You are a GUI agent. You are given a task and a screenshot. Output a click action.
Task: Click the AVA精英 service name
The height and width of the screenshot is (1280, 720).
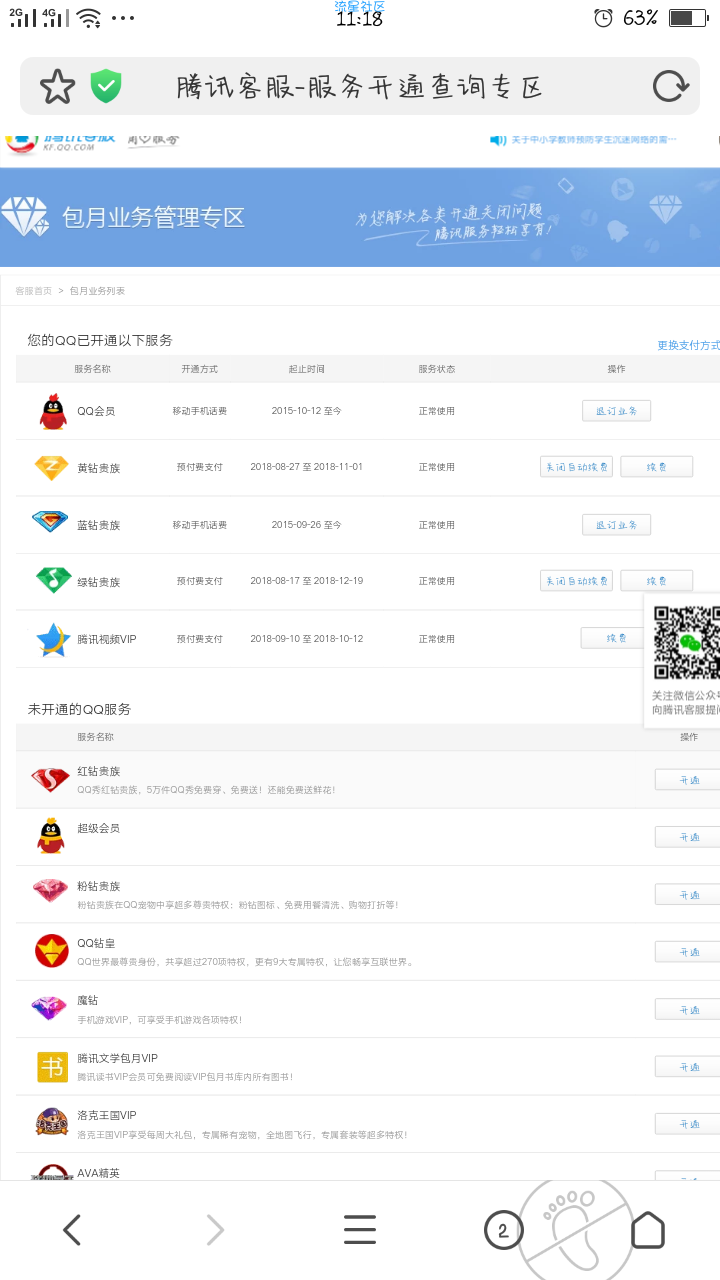click(99, 1172)
